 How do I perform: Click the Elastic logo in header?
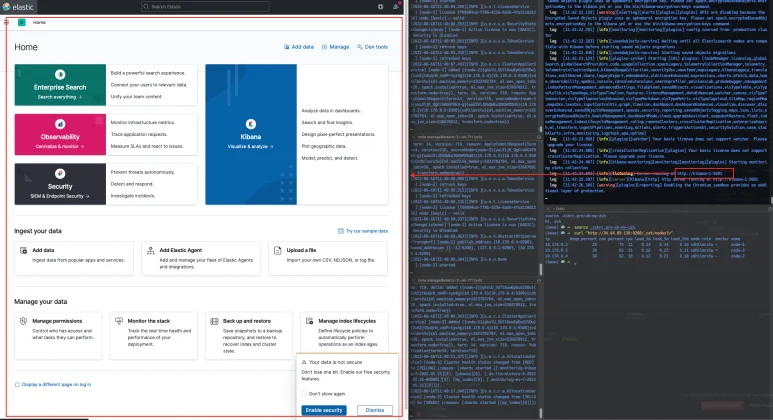coord(20,6)
